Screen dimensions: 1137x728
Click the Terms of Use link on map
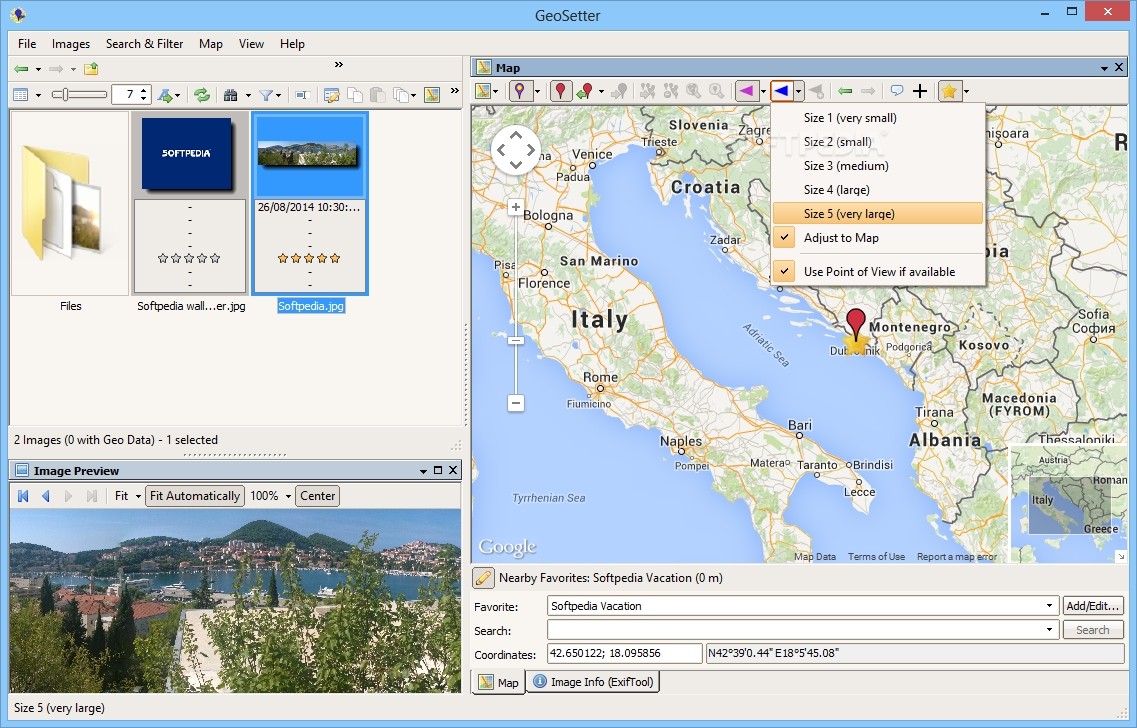[x=876, y=556]
